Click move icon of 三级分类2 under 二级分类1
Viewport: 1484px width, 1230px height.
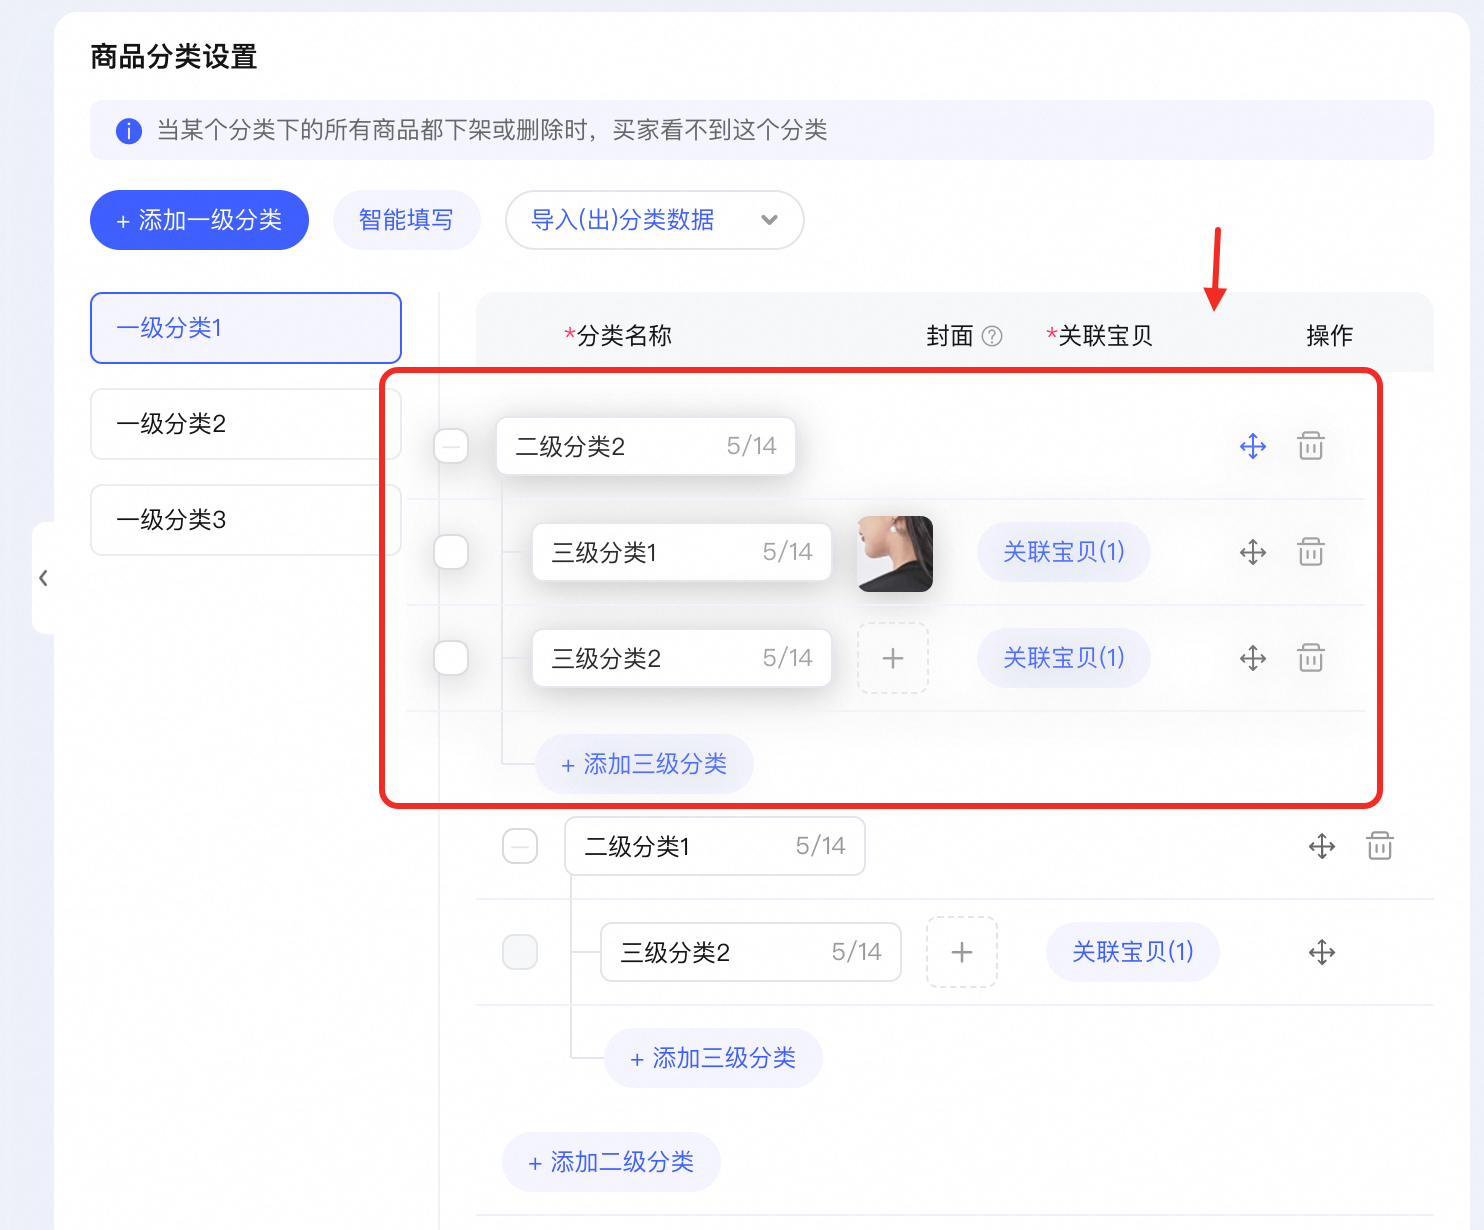tap(1322, 952)
